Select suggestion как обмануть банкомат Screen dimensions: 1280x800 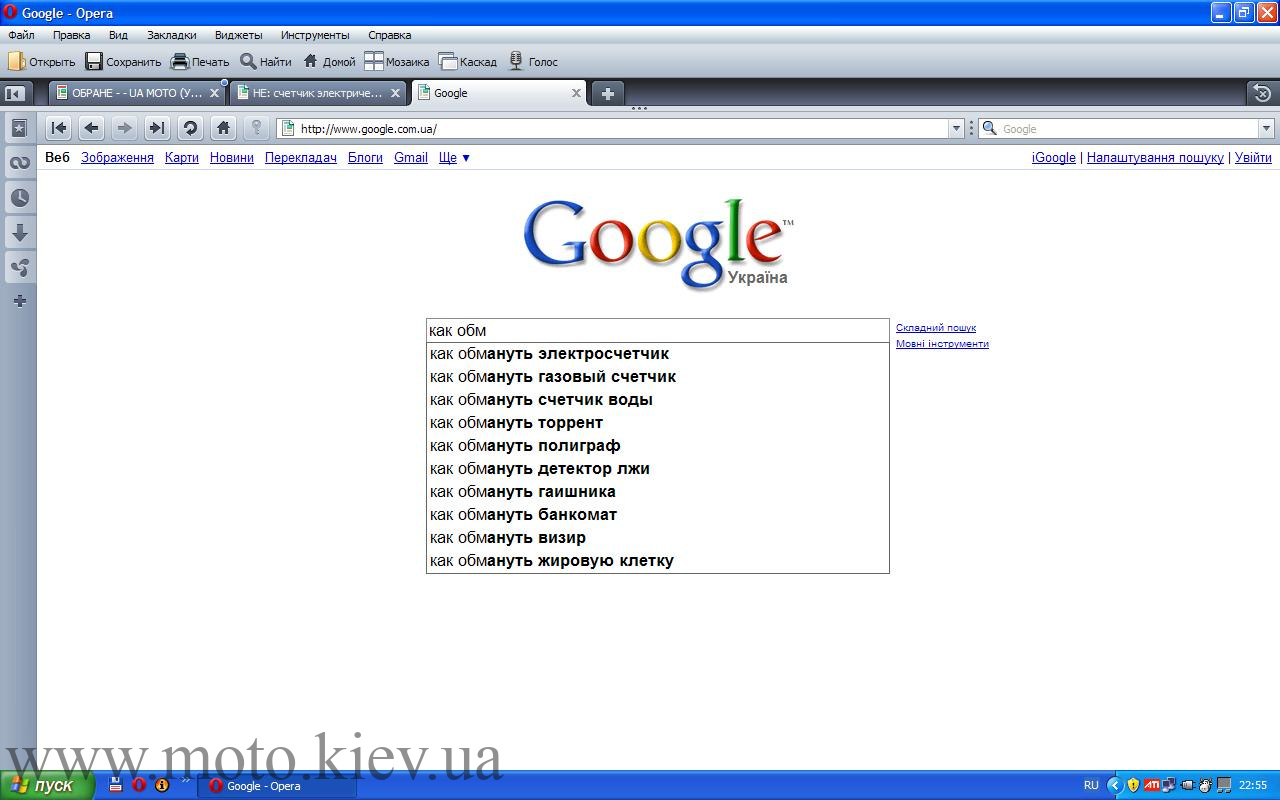(657, 515)
